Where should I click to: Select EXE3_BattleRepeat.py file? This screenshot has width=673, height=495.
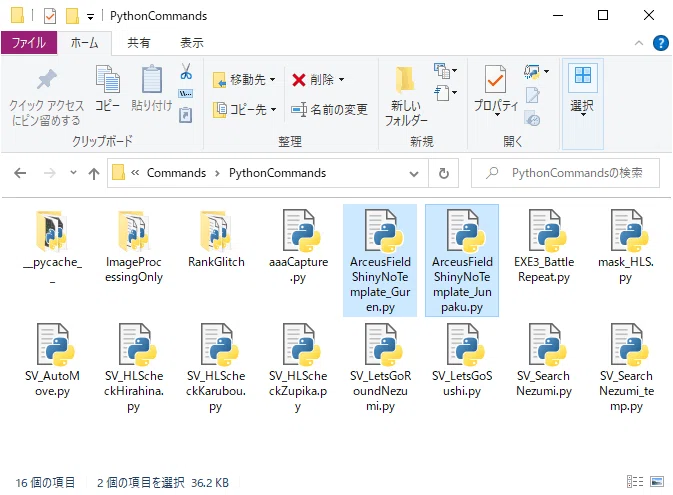point(544,246)
